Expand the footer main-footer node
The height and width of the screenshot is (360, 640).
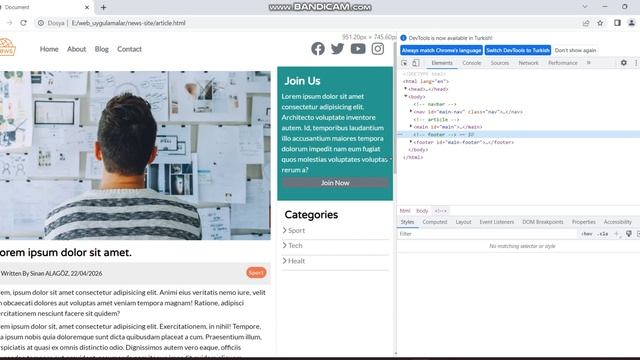411,142
